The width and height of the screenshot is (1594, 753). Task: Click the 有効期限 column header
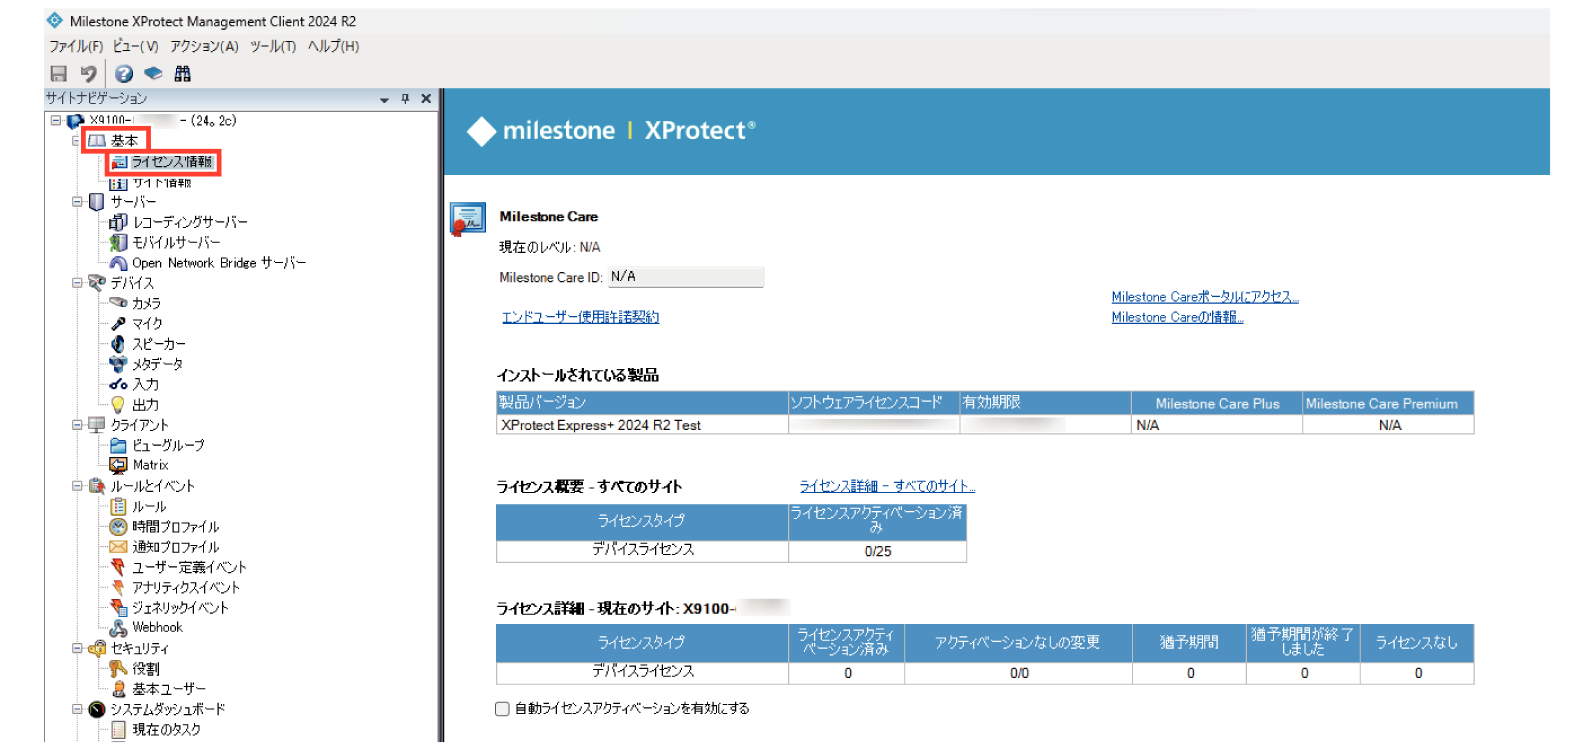1045,402
